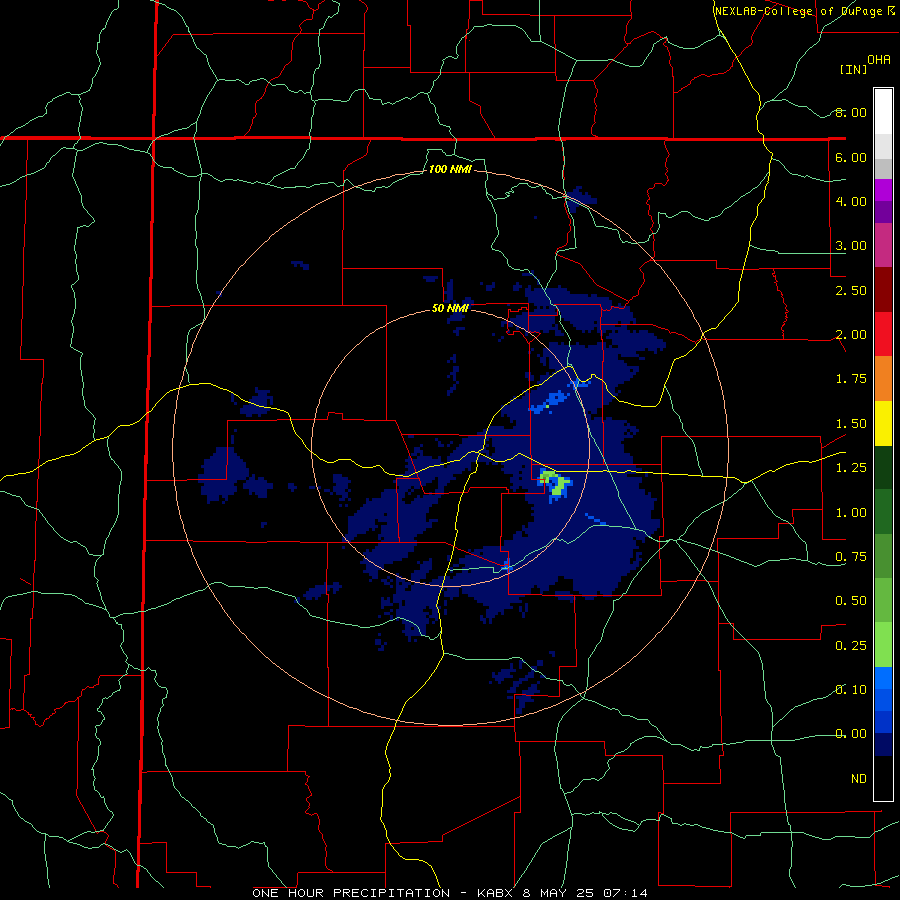Image resolution: width=900 pixels, height=900 pixels.
Task: Click the OHA product label
Action: click(x=879, y=60)
